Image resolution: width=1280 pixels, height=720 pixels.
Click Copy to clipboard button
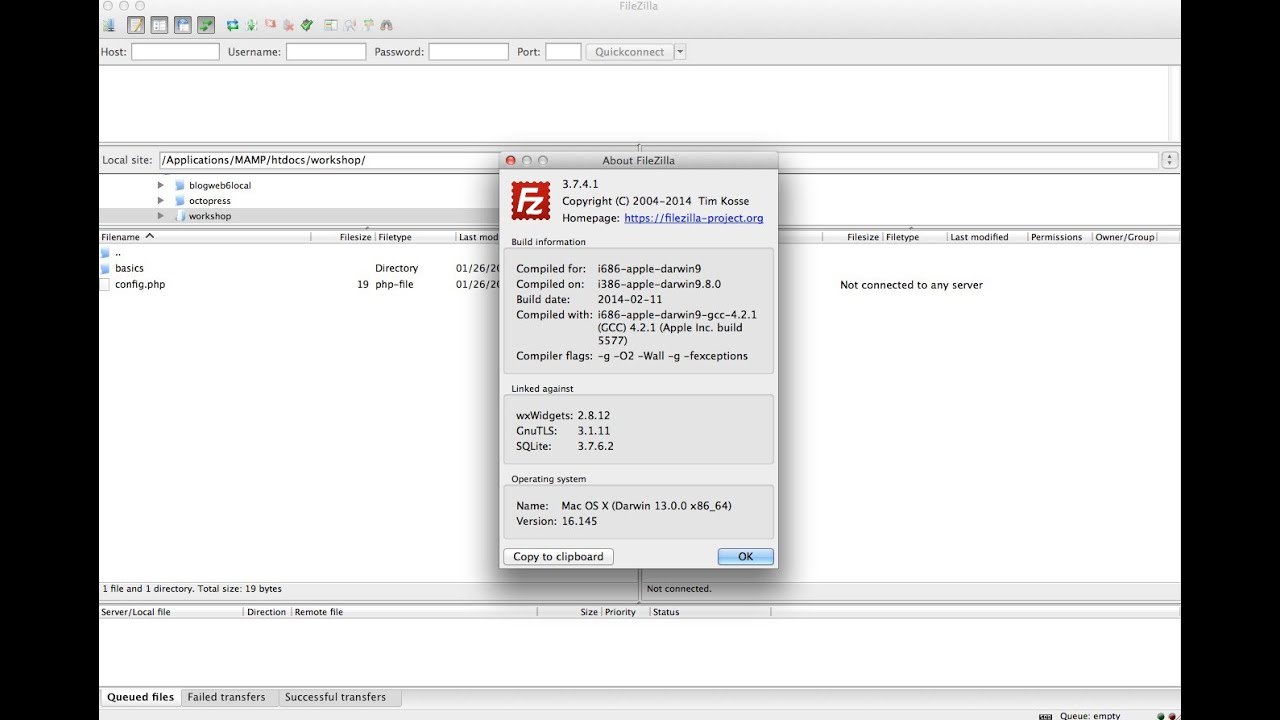click(558, 557)
